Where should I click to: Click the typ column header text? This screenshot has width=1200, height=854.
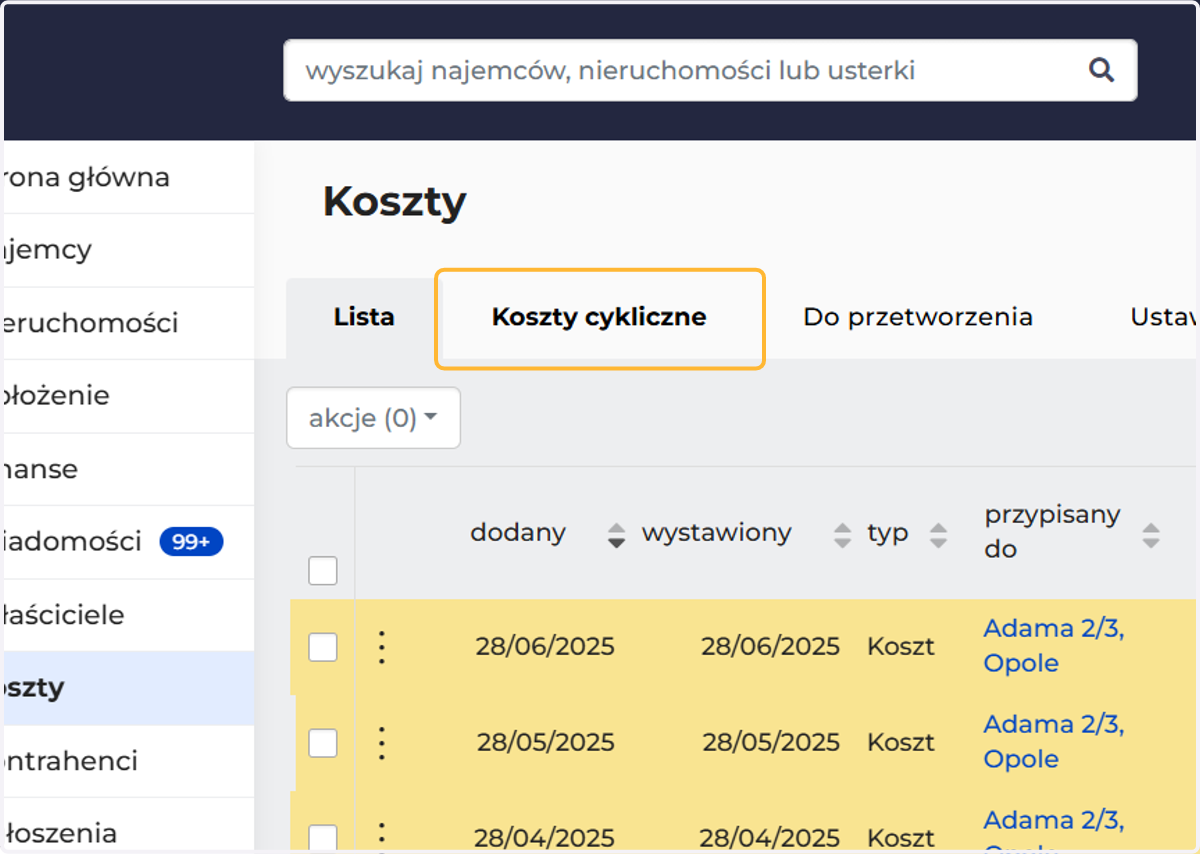pyautogui.click(x=888, y=534)
